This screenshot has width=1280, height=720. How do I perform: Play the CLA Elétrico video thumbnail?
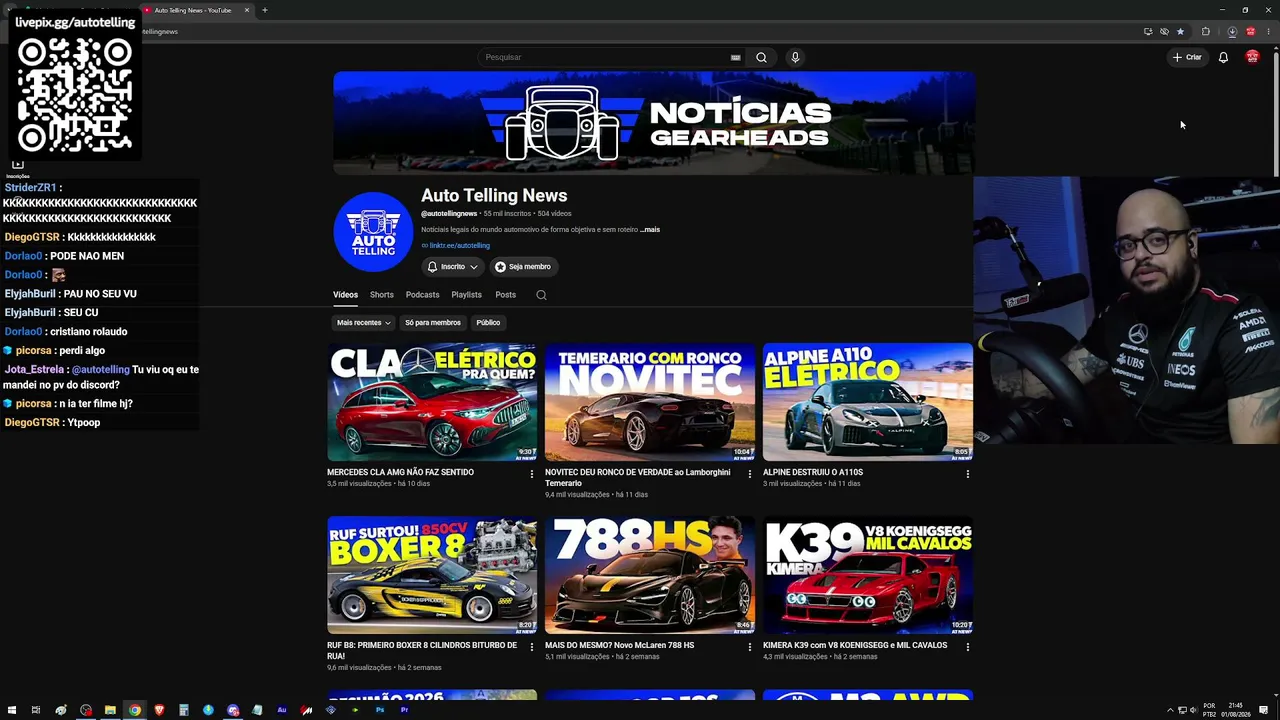pos(432,402)
